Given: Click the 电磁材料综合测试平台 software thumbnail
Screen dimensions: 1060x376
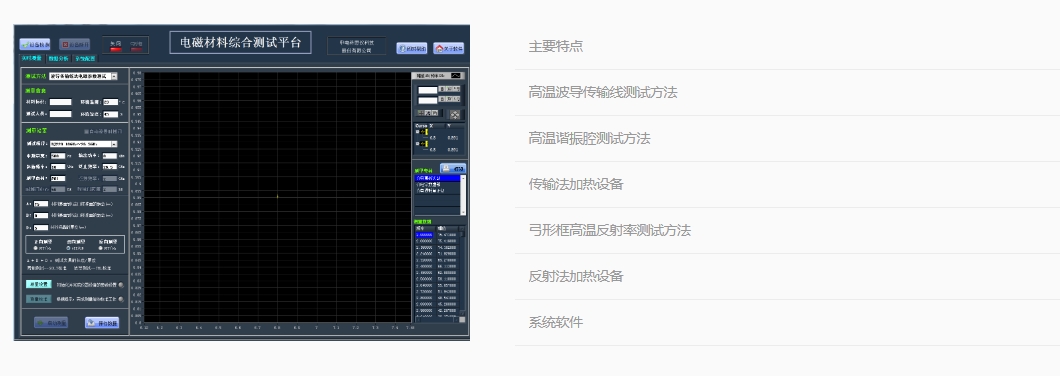Looking at the screenshot, I should [242, 183].
